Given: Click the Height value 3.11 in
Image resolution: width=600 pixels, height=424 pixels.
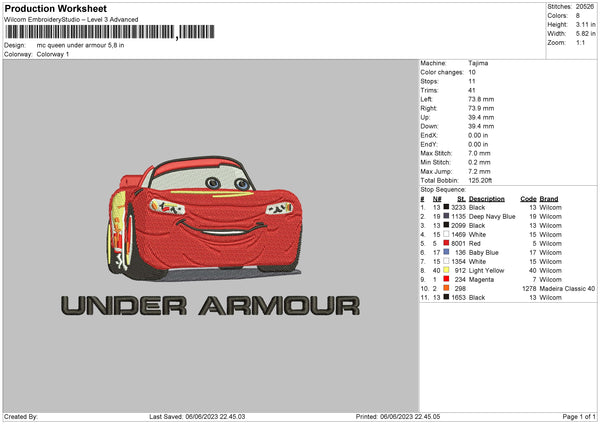Looking at the screenshot, I should click(x=586, y=24).
